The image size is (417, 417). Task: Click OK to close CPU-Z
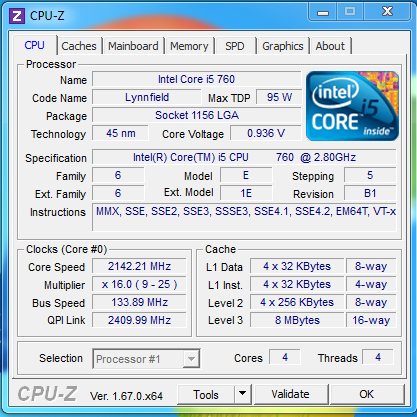366,394
